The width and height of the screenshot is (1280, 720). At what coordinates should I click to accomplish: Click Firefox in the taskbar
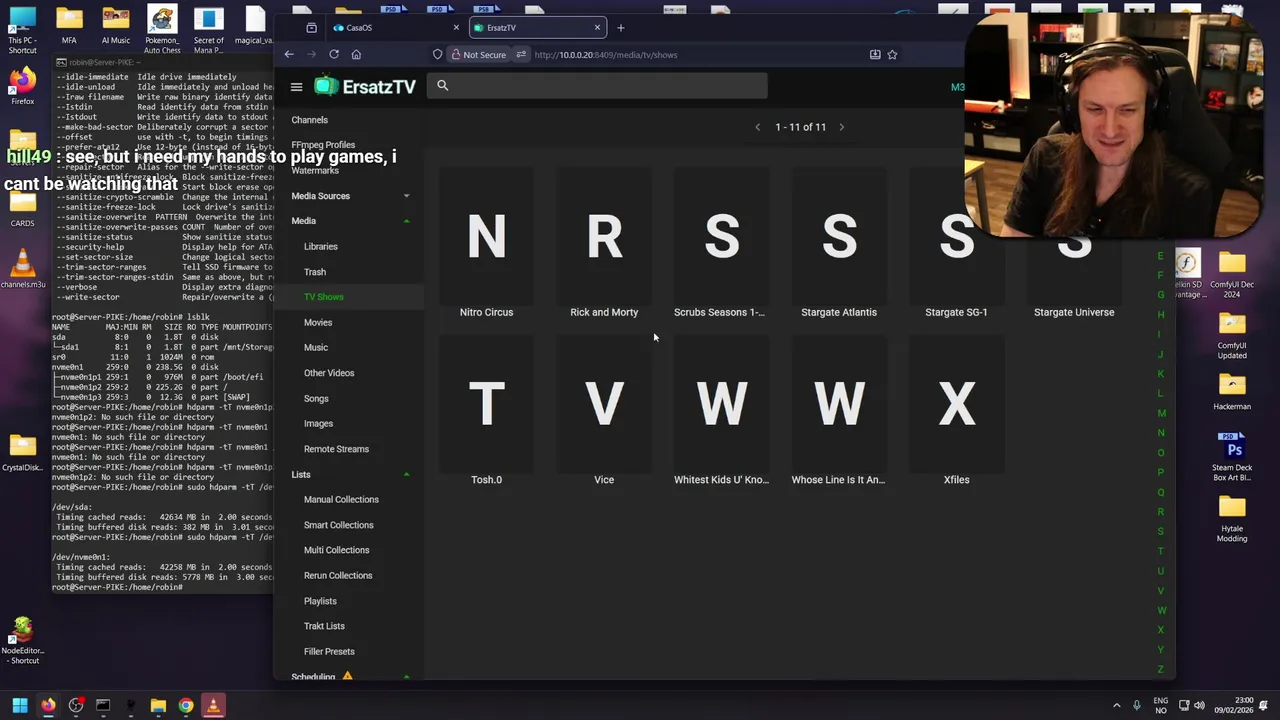click(48, 706)
